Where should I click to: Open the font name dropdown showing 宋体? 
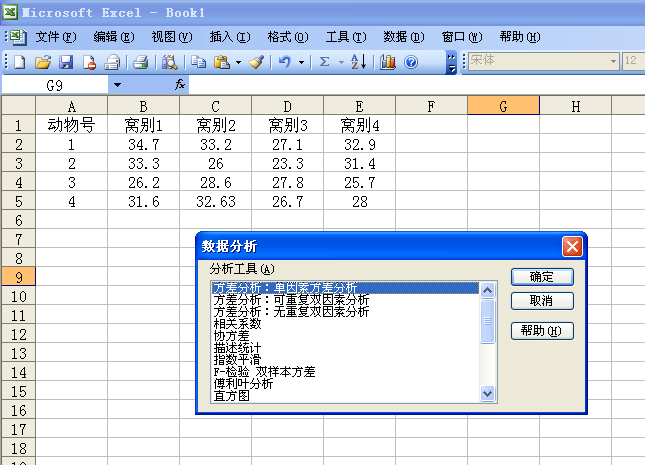pos(613,62)
